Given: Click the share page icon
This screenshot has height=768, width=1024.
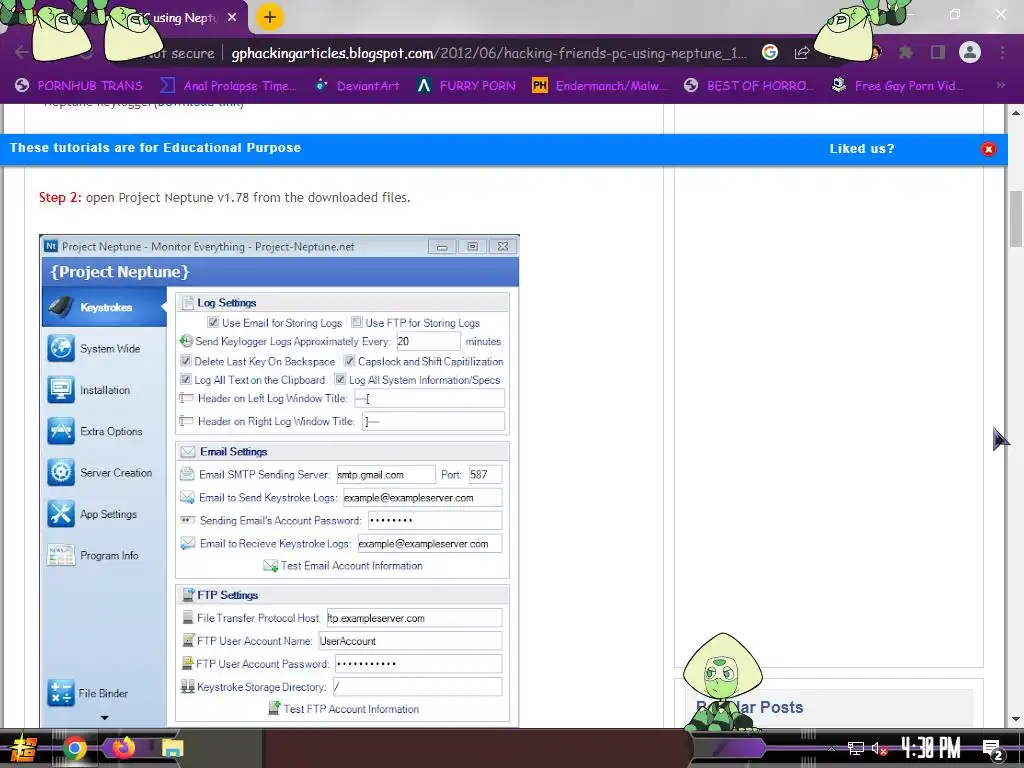Looking at the screenshot, I should click(802, 52).
